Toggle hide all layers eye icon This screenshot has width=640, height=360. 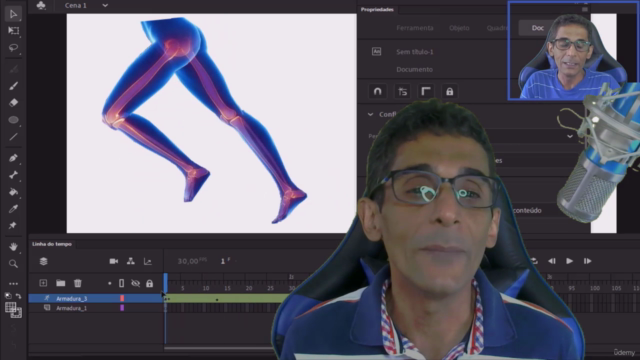click(x=136, y=283)
